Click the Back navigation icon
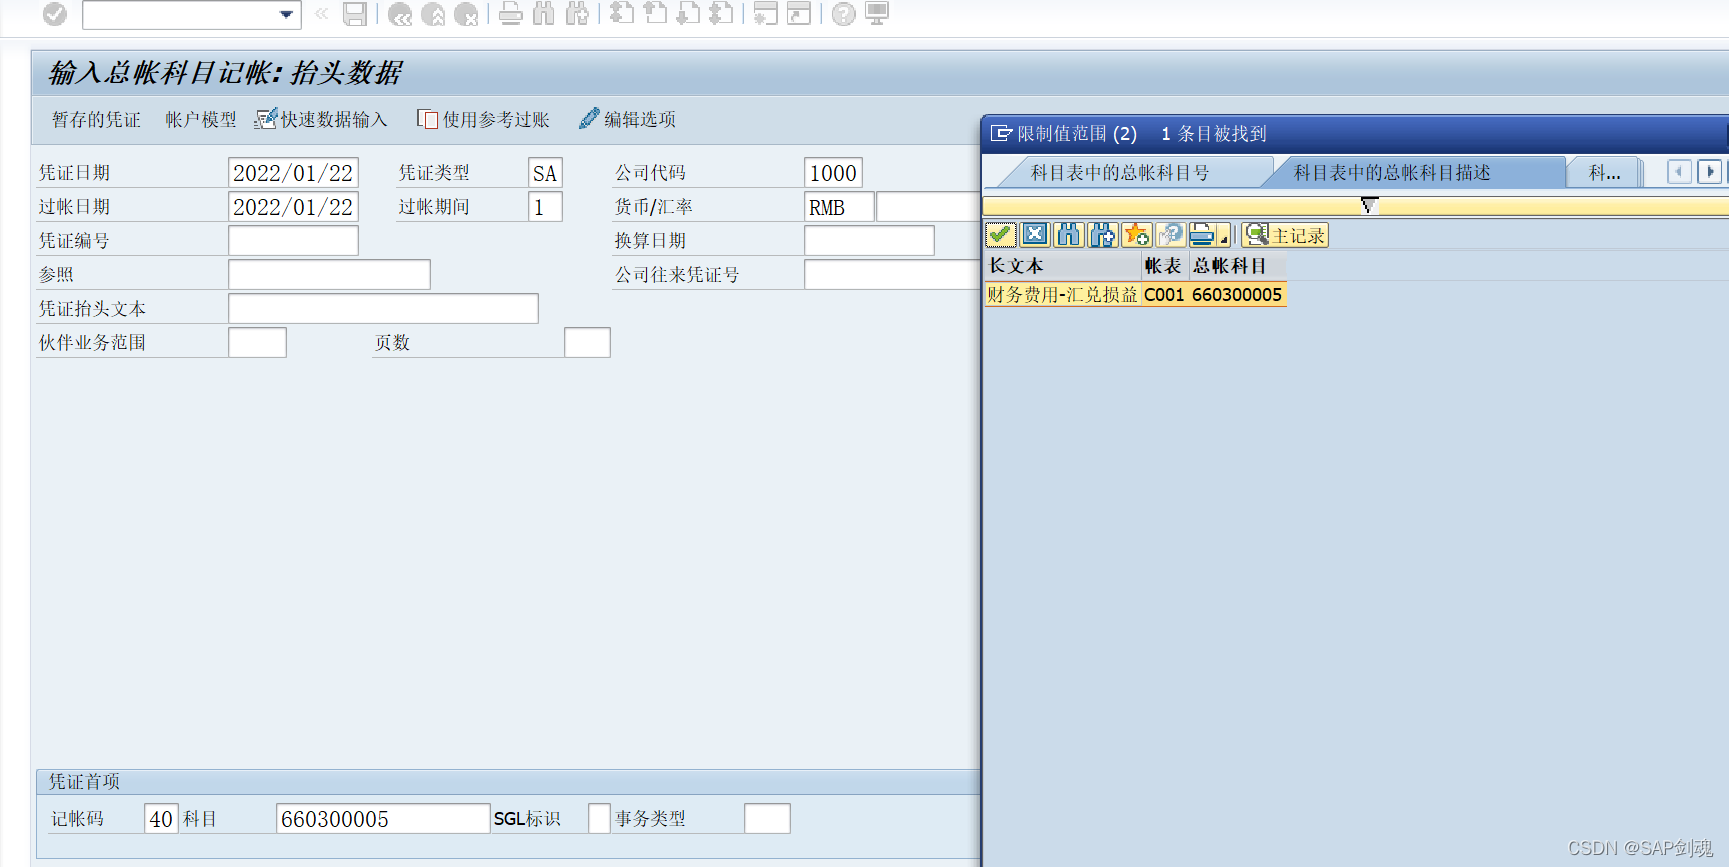Screen dimensions: 1729x867 [x=400, y=14]
